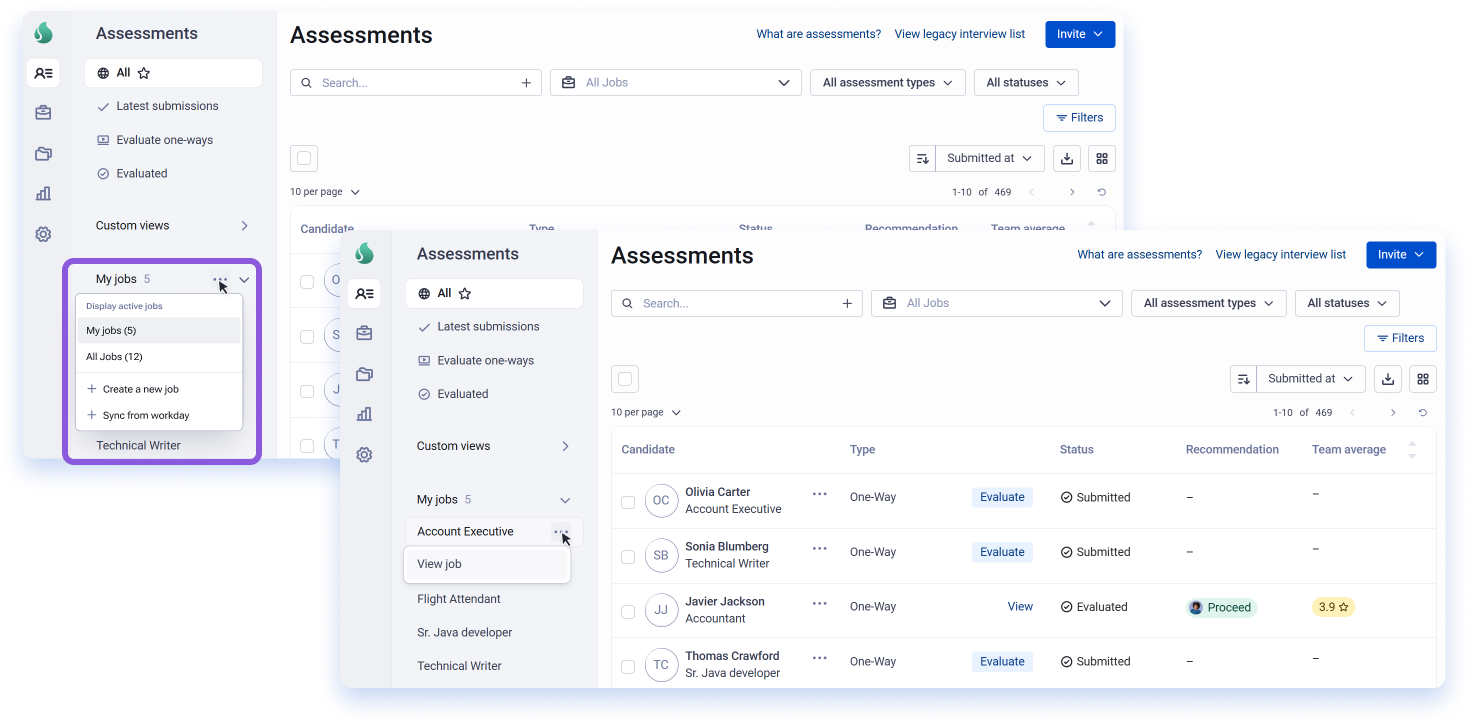Tick the checkbox for Olivia Carter
The width and height of the screenshot is (1468, 727).
point(628,502)
